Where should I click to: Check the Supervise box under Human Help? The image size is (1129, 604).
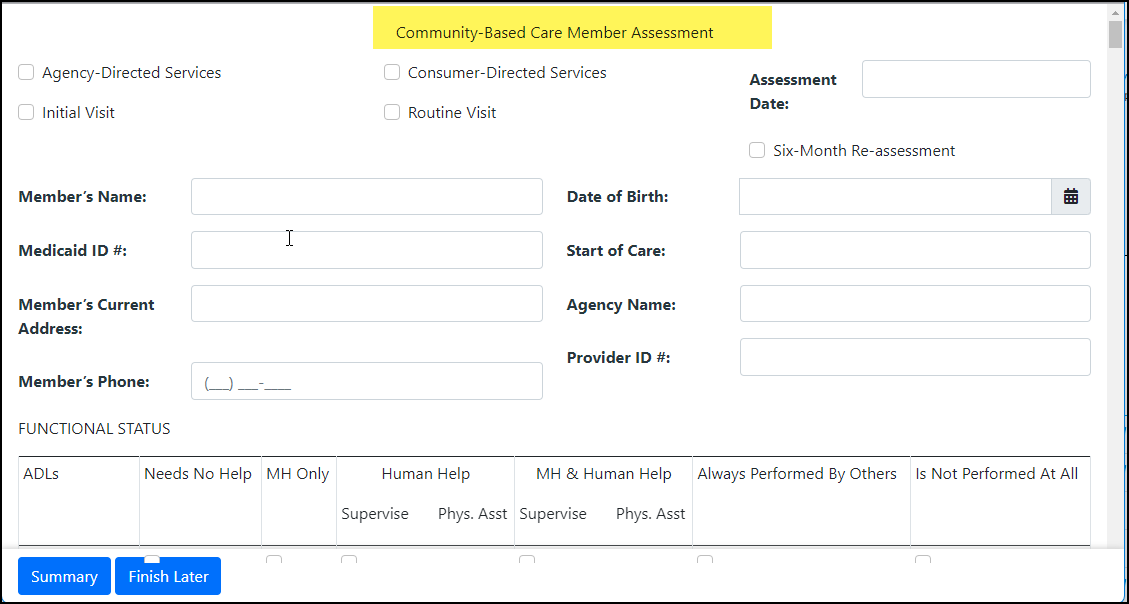coord(348,561)
